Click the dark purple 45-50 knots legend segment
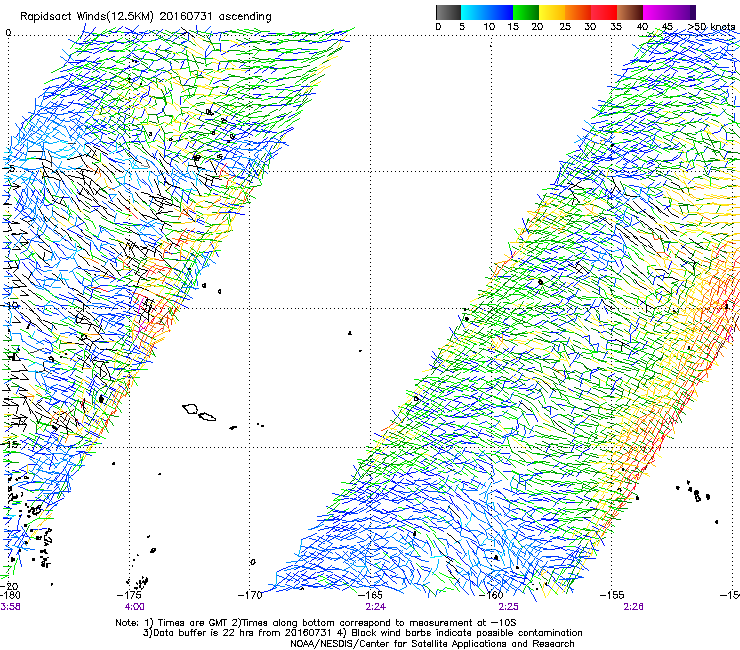 (682, 12)
